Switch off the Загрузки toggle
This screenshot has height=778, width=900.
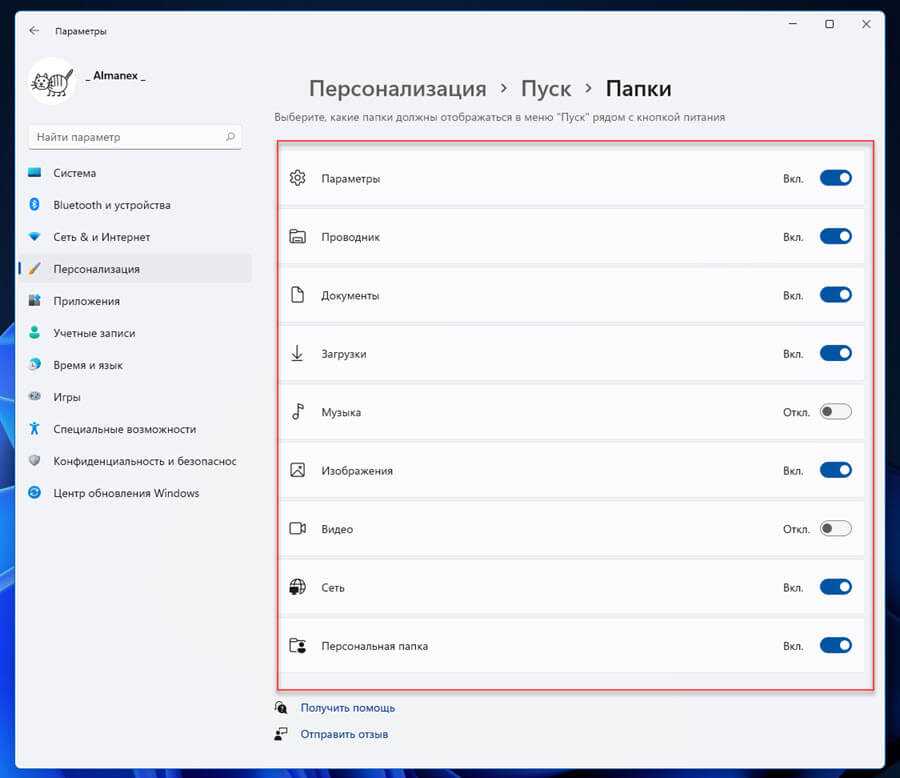(x=835, y=354)
